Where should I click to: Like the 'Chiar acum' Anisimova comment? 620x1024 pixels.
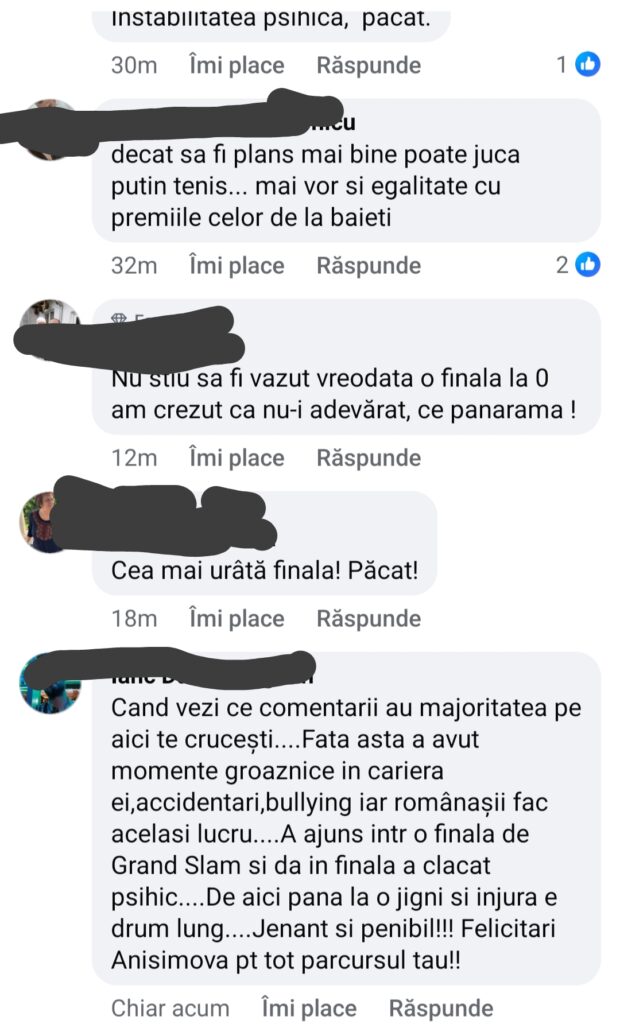point(309,1008)
